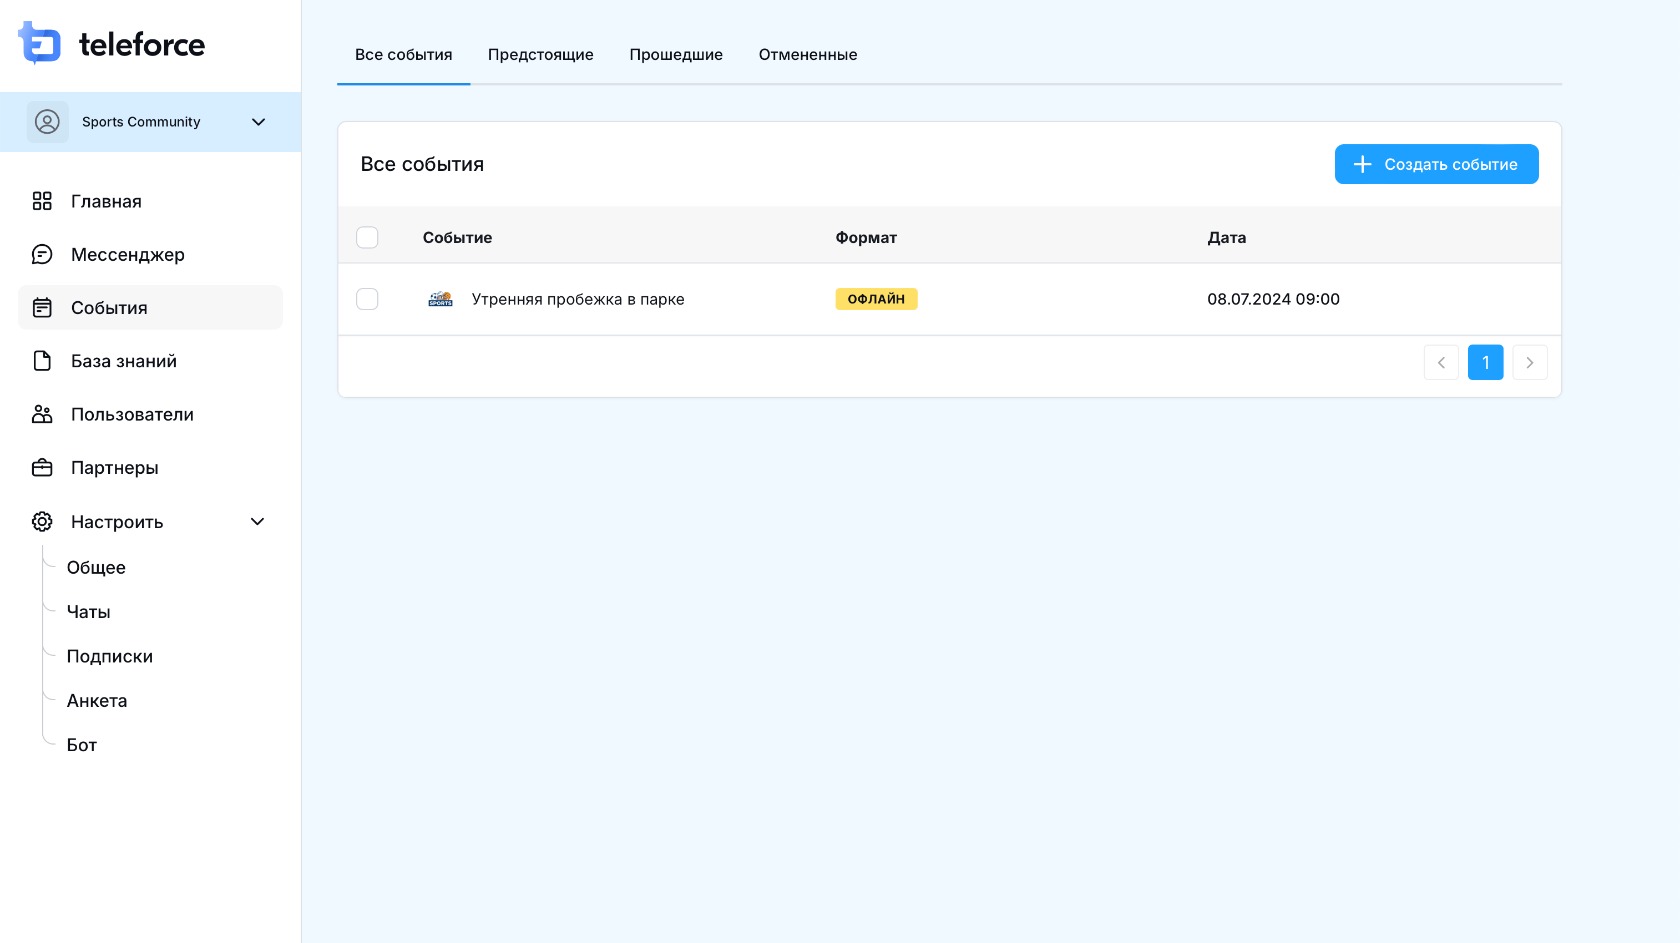Click the Пользователи people icon
This screenshot has width=1680, height=943.
42,414
